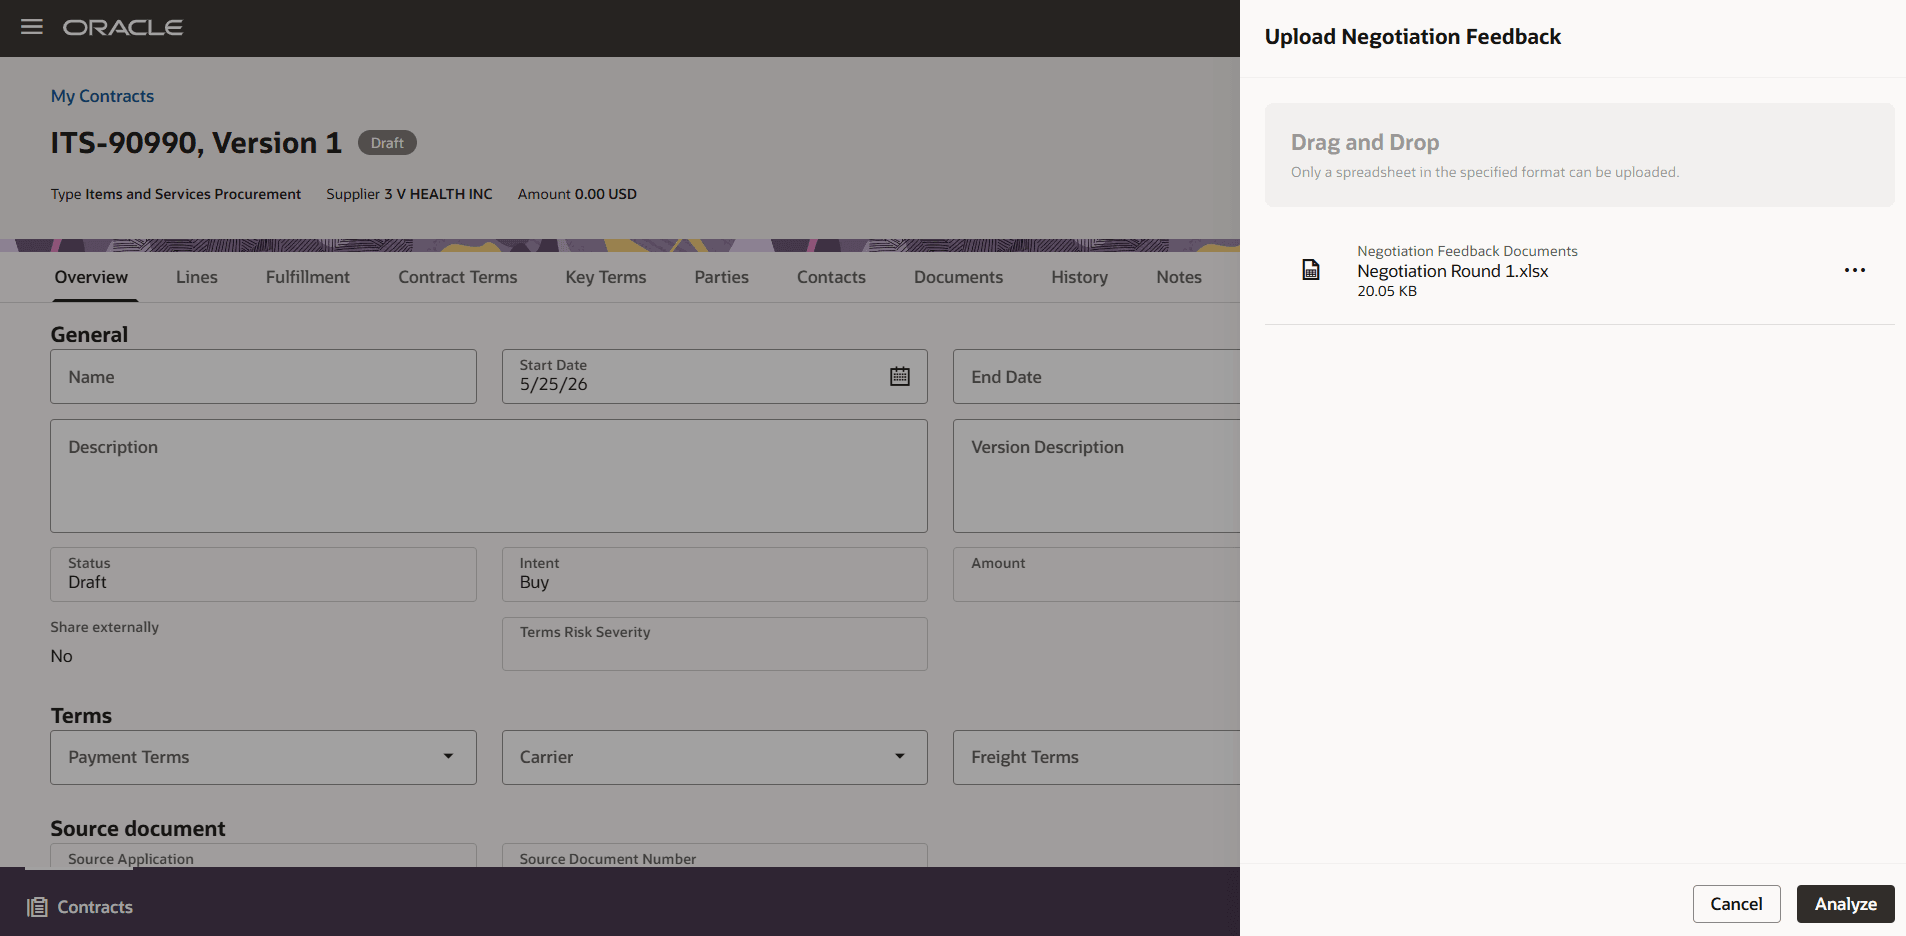The height and width of the screenshot is (936, 1906).
Task: Click the Freight Terms field
Action: coord(1096,757)
